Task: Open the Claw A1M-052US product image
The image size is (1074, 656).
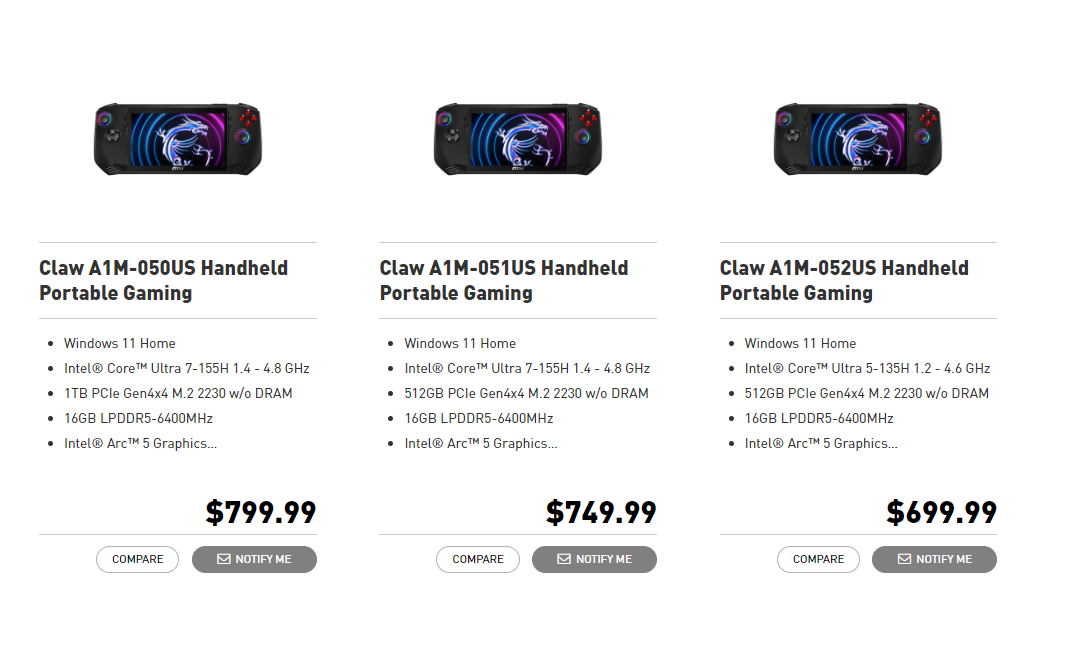Action: coord(858,138)
